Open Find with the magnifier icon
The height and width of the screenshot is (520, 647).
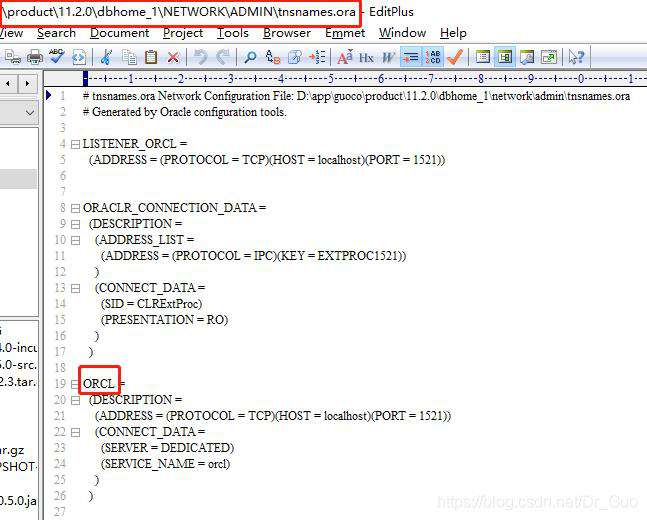pos(250,57)
